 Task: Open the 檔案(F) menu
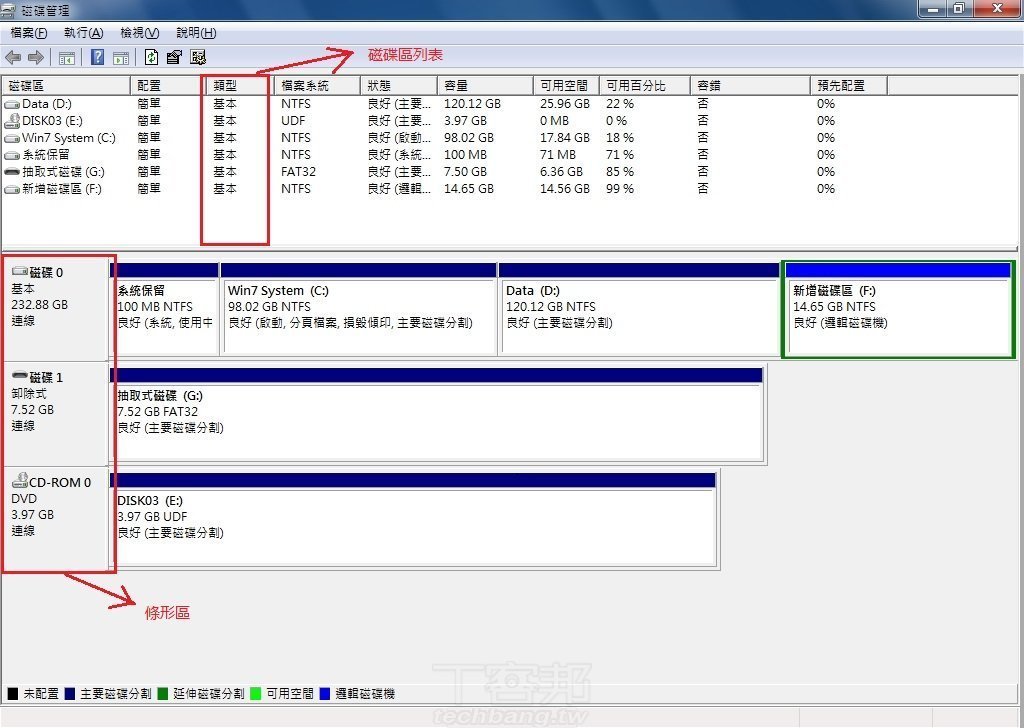[29, 33]
